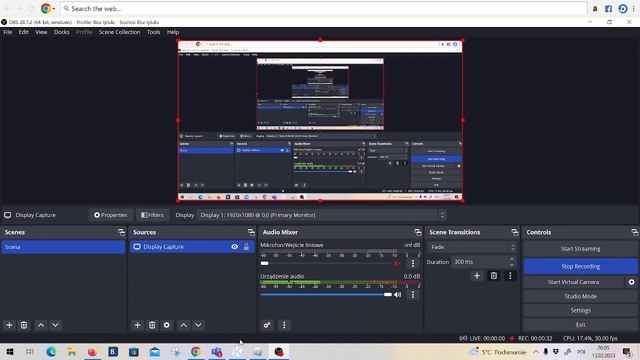The height and width of the screenshot is (360, 640).
Task: Open the File menu
Action: click(8, 32)
